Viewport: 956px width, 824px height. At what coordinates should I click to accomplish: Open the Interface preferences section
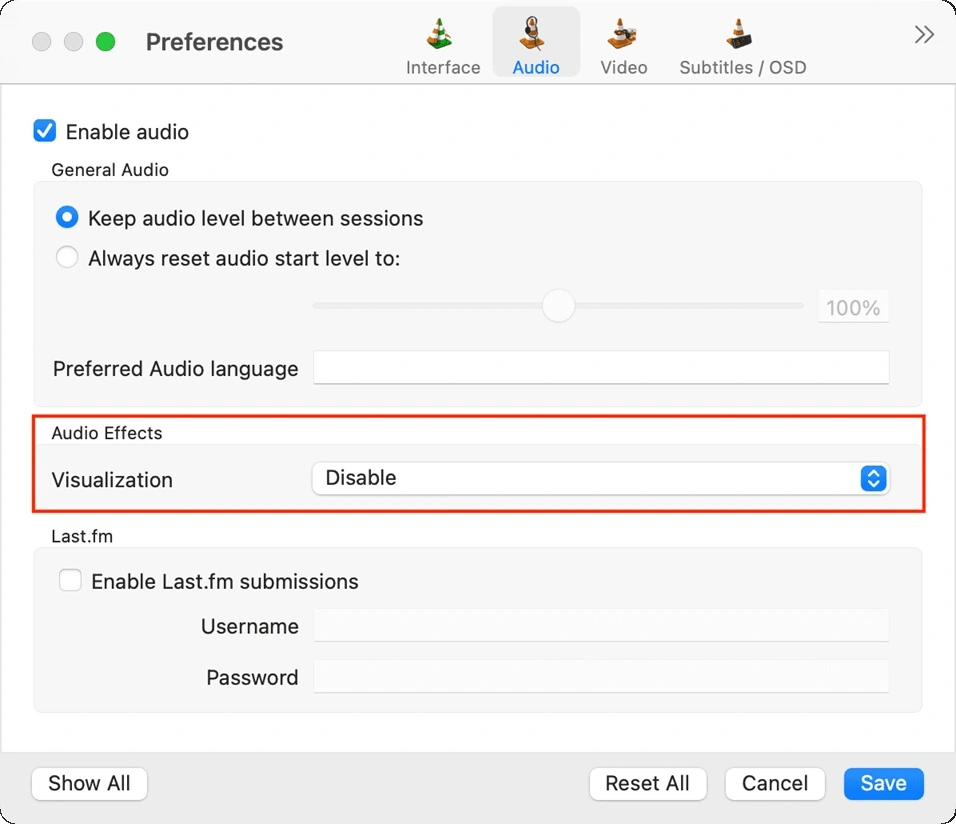coord(443,42)
